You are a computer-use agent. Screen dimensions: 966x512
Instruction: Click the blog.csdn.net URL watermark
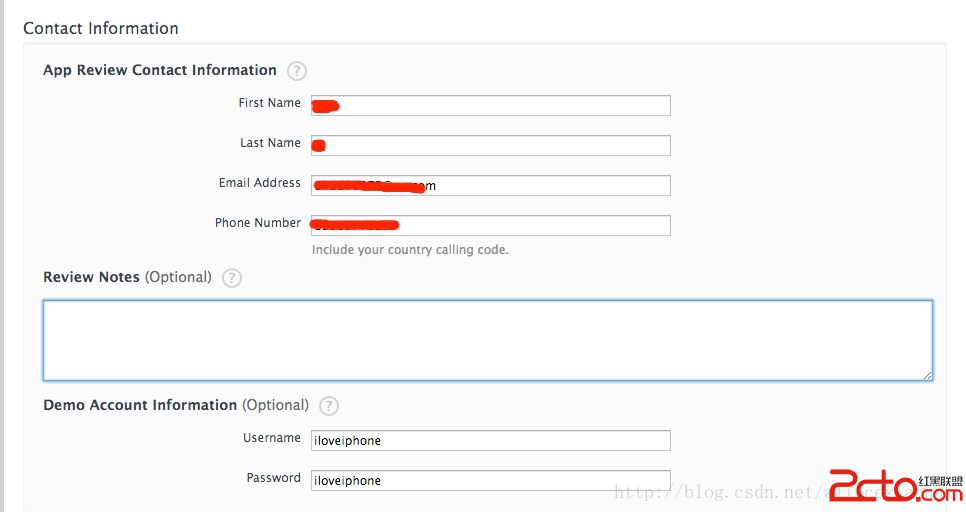pos(720,492)
